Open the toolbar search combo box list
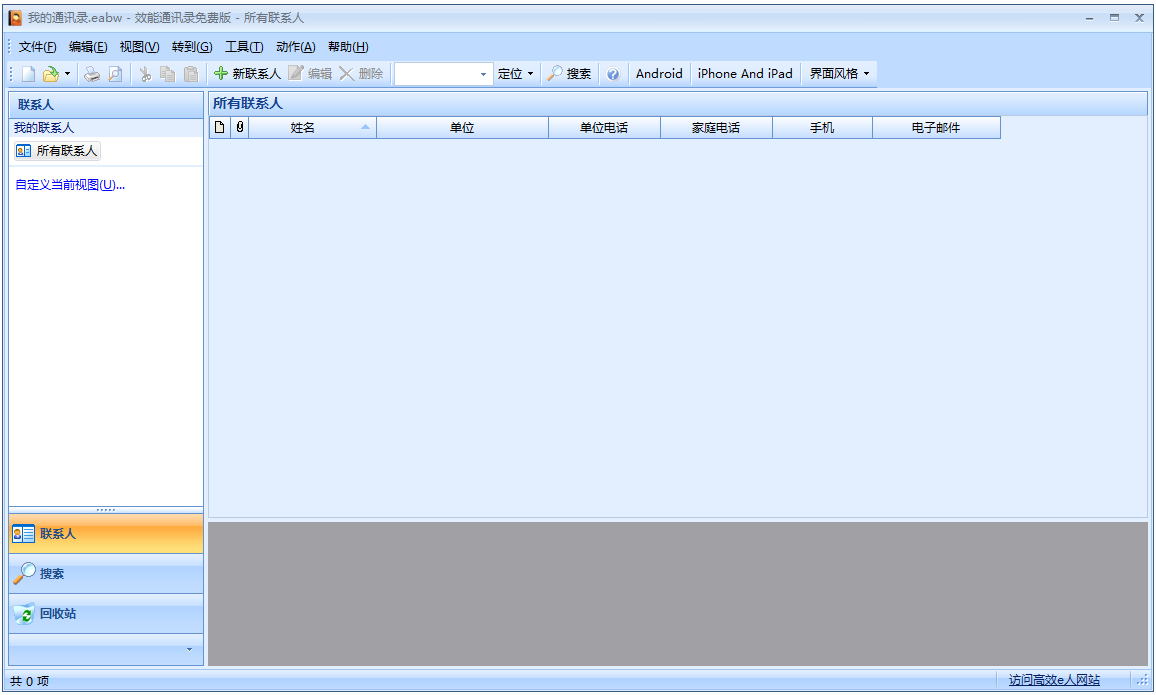Image resolution: width=1156 pixels, height=695 pixels. (x=484, y=74)
